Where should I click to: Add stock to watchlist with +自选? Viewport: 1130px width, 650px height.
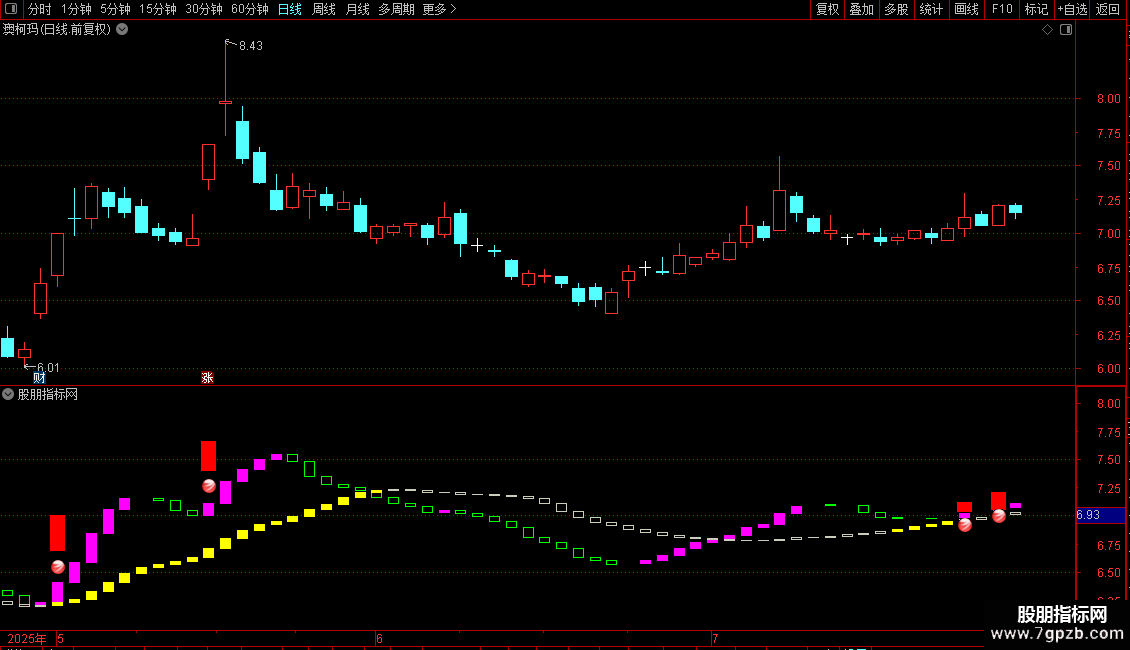click(x=1072, y=9)
